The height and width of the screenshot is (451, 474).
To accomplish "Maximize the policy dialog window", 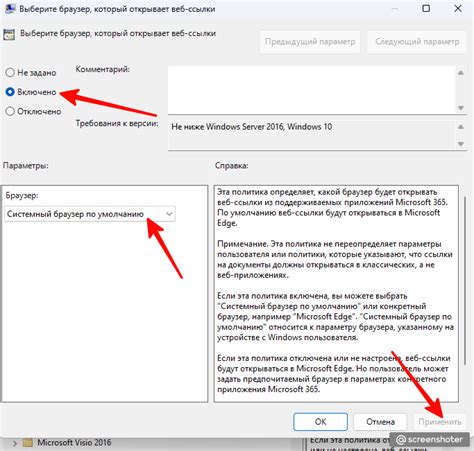I will click(426, 9).
